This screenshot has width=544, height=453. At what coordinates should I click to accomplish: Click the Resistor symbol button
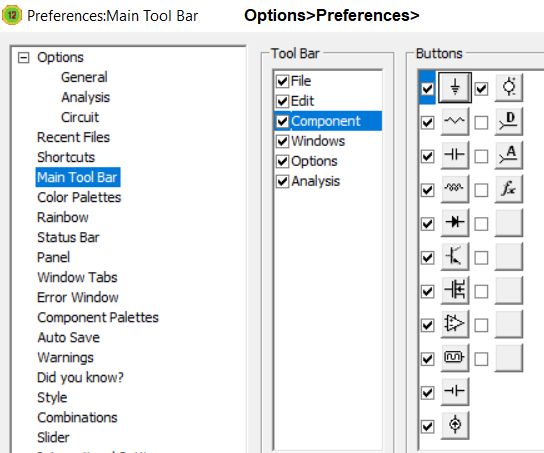tap(455, 121)
